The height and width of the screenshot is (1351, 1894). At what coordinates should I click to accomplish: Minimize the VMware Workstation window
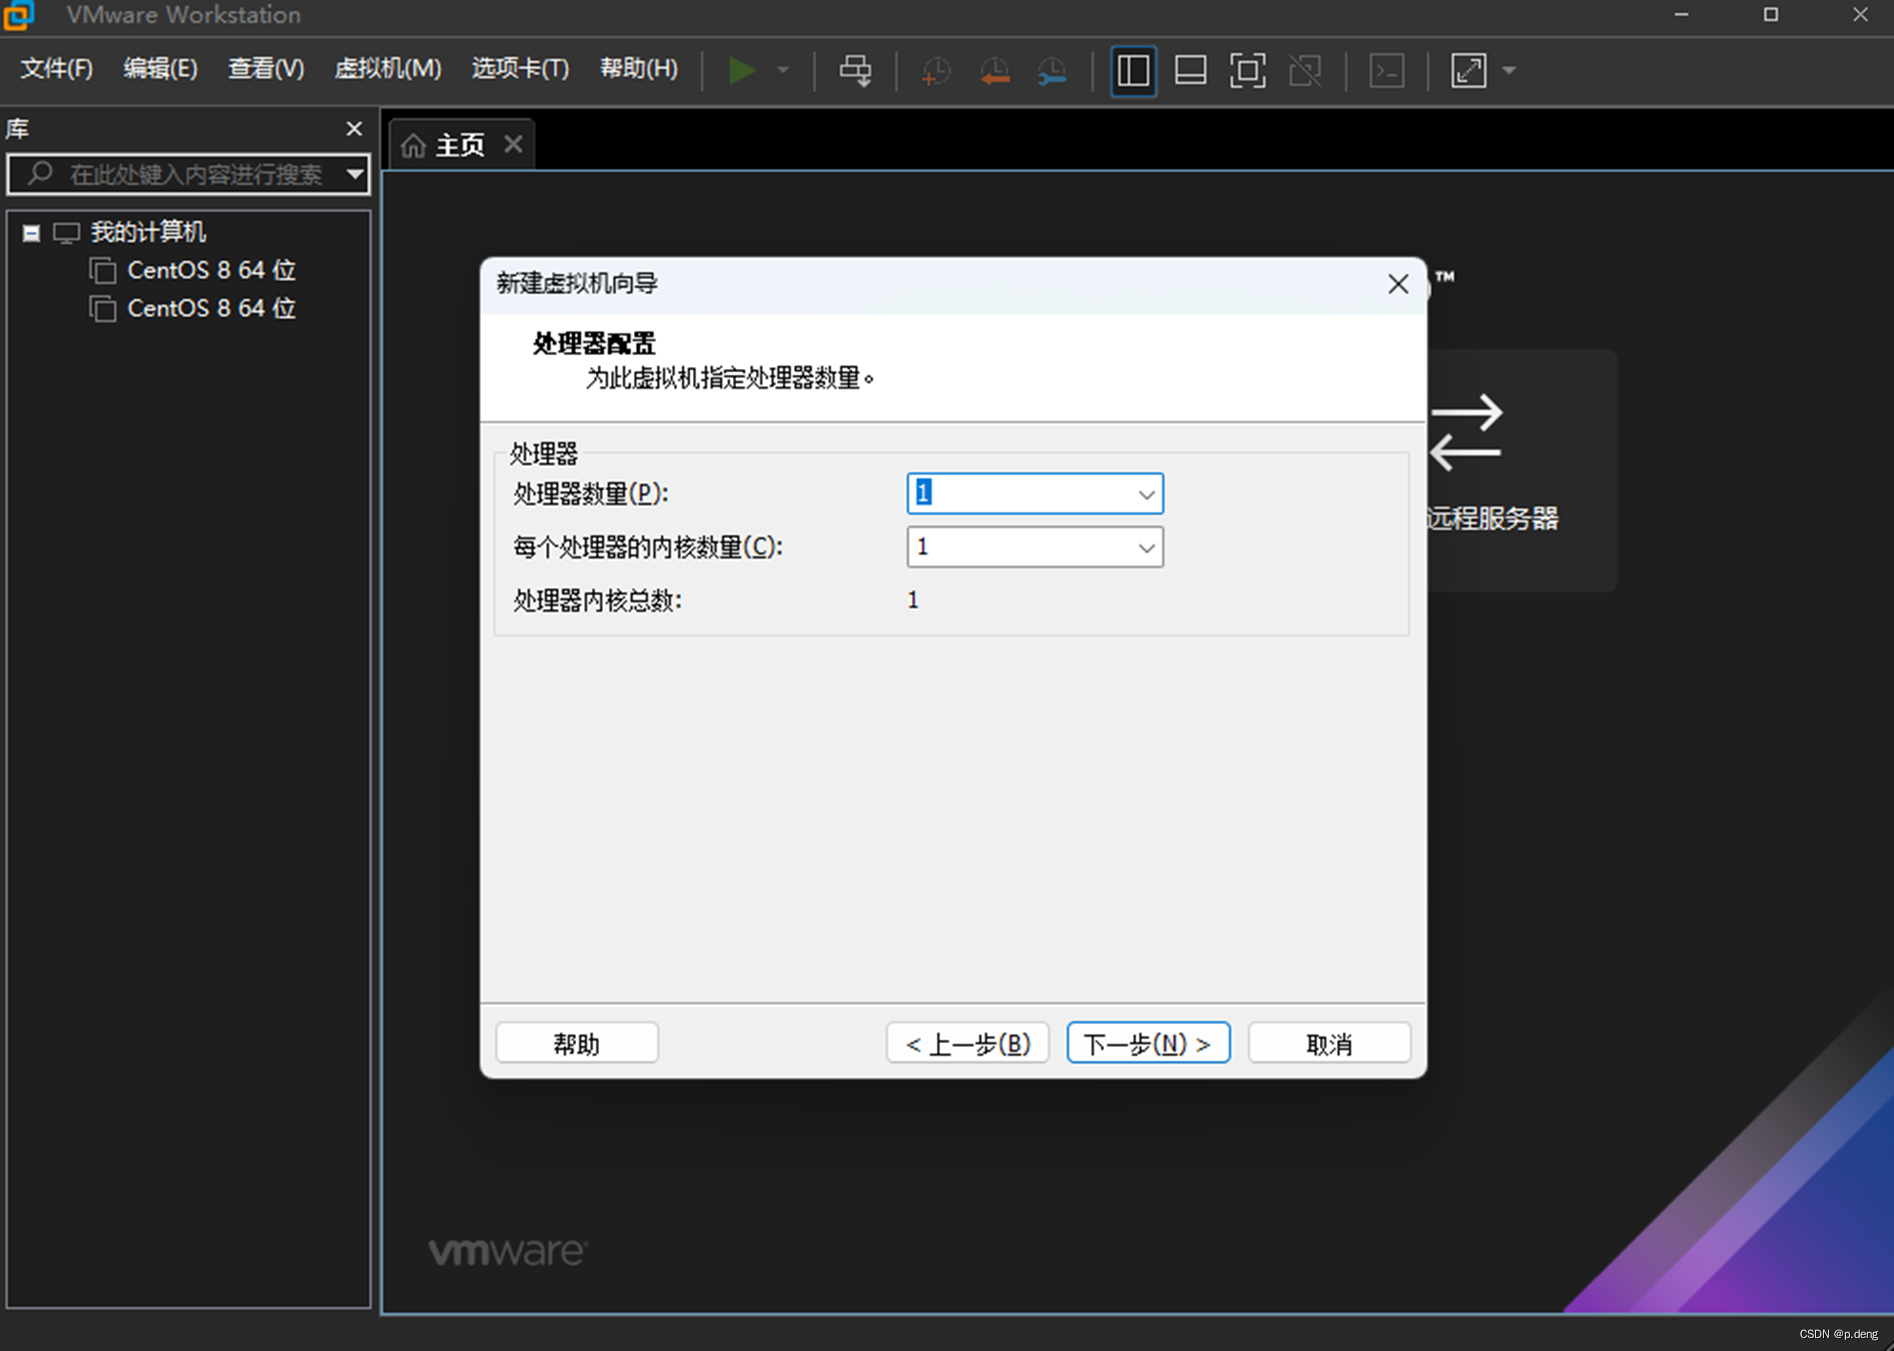(x=1681, y=14)
